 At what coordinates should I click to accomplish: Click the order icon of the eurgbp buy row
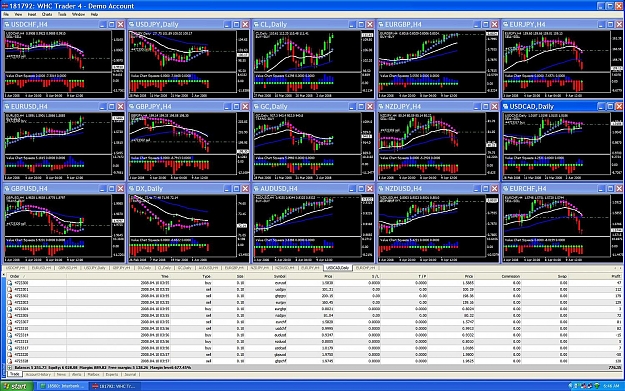[x=10, y=309]
